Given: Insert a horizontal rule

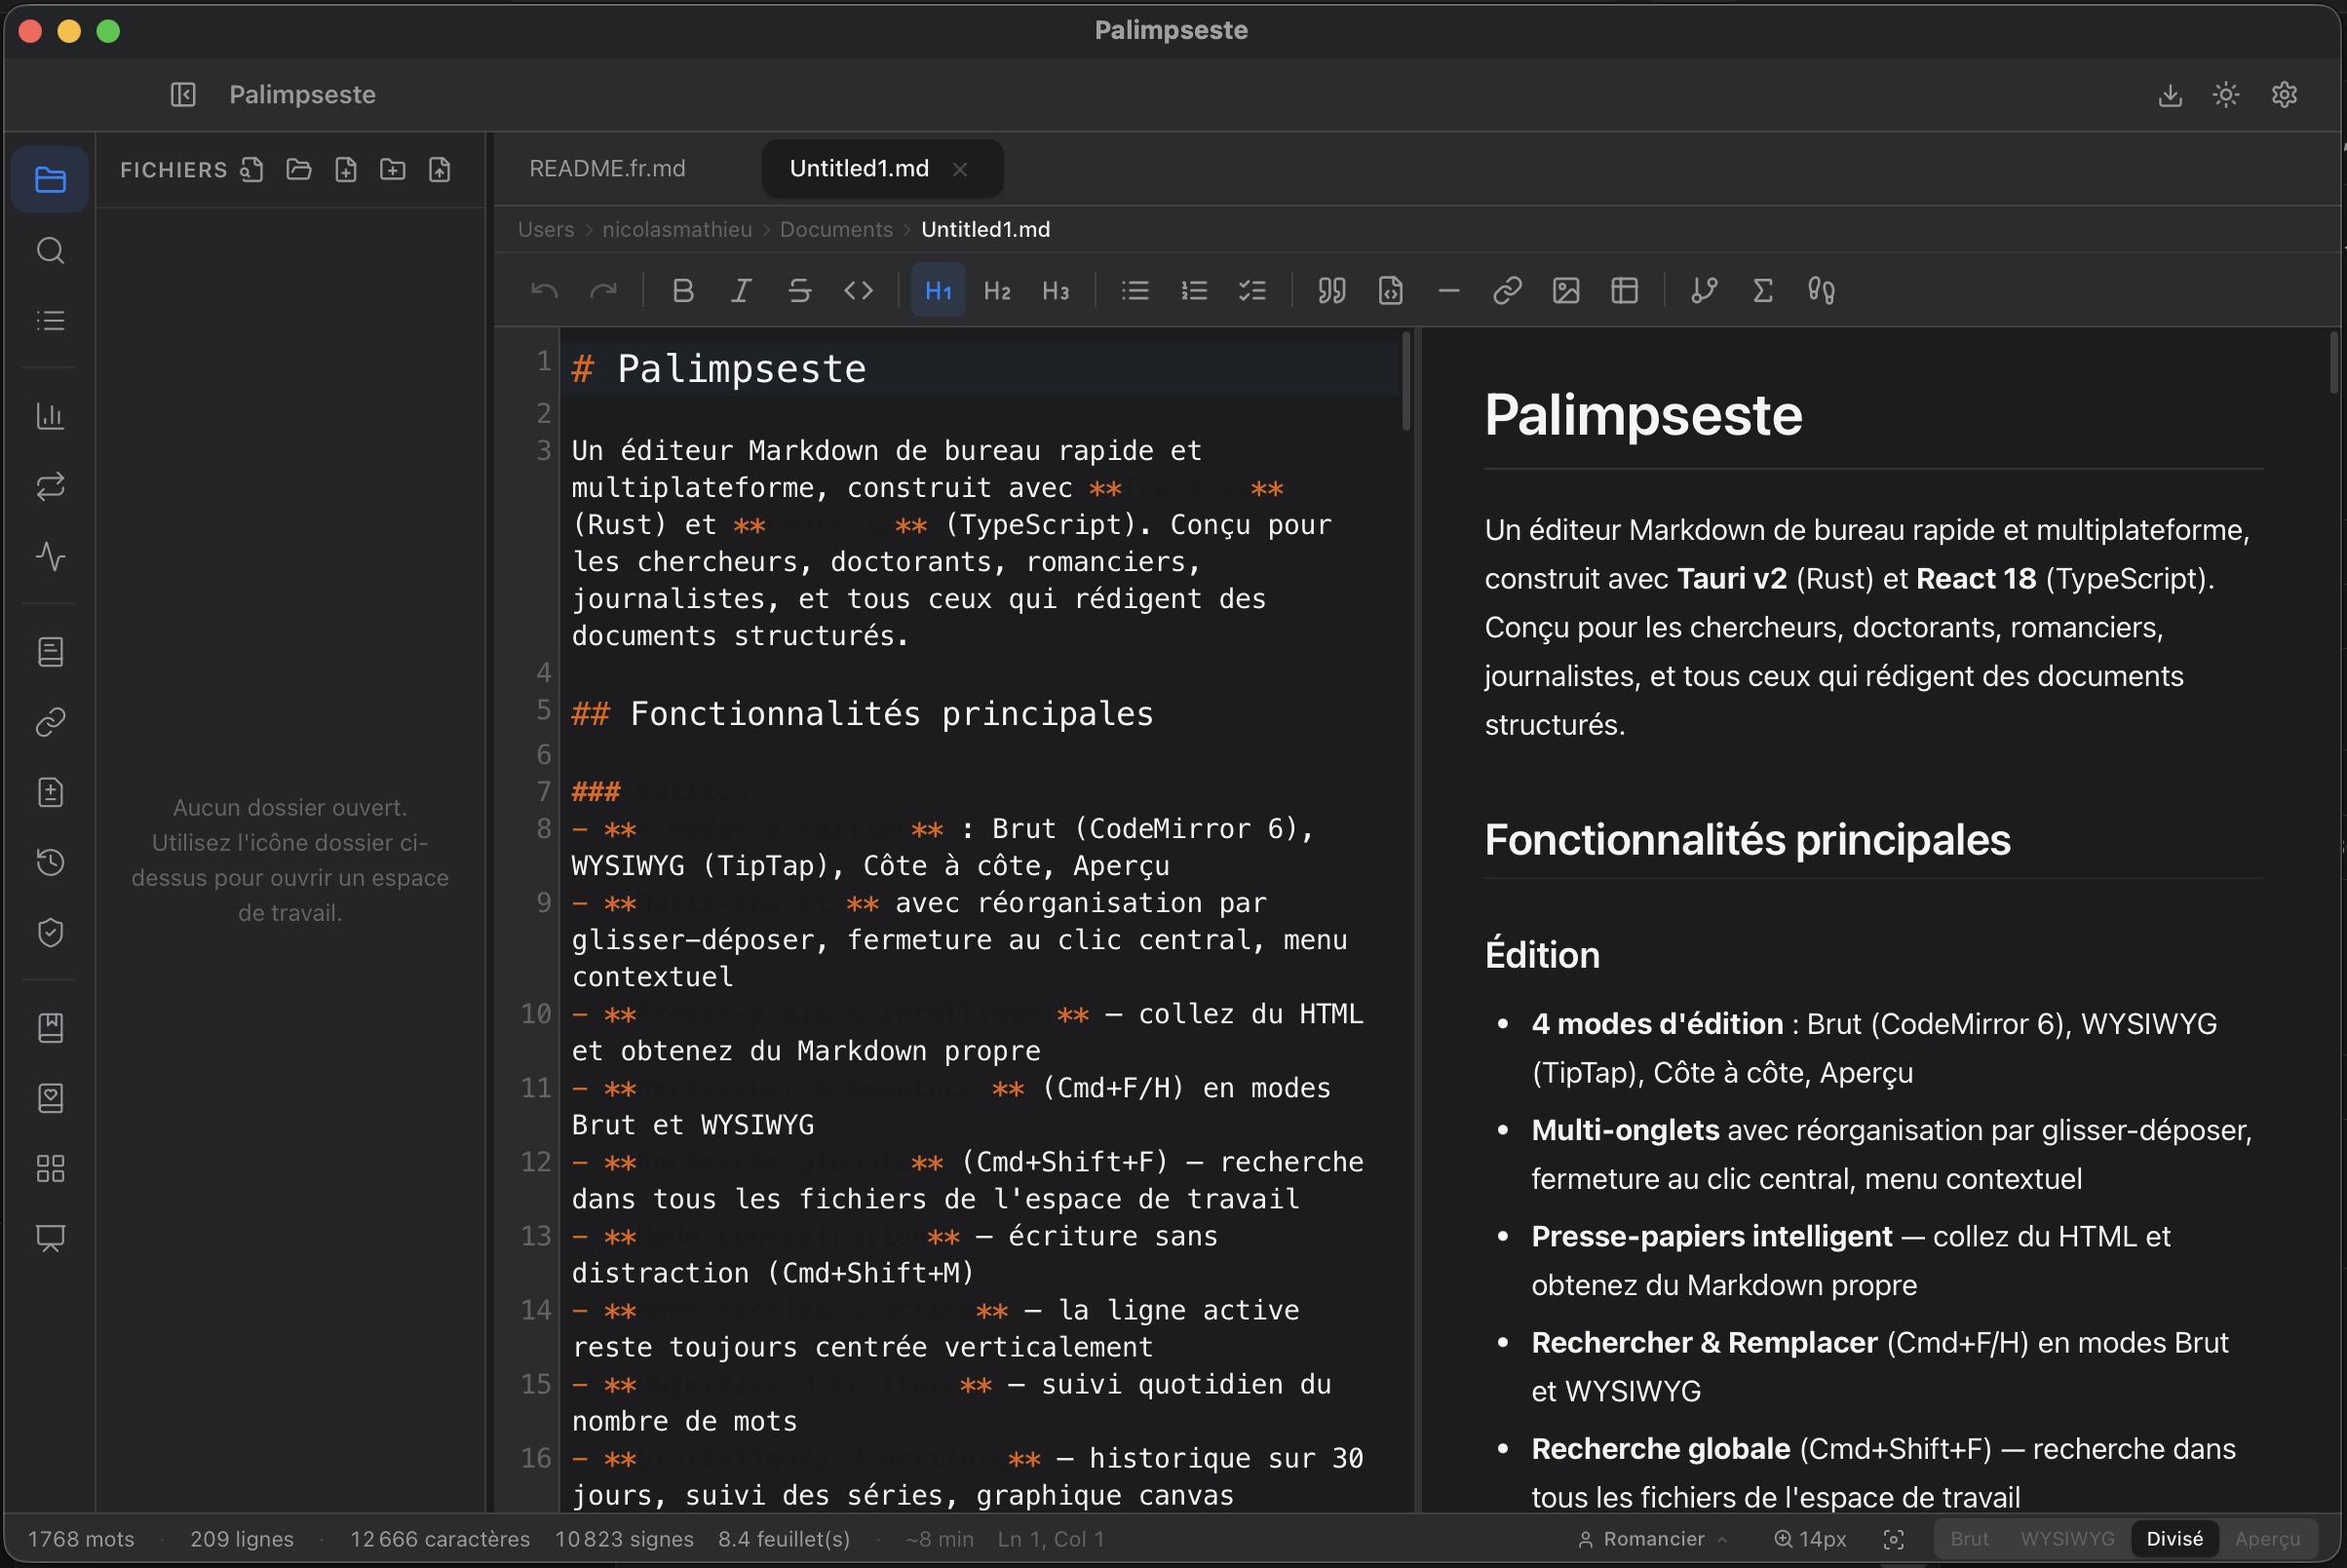Looking at the screenshot, I should click(x=1449, y=290).
